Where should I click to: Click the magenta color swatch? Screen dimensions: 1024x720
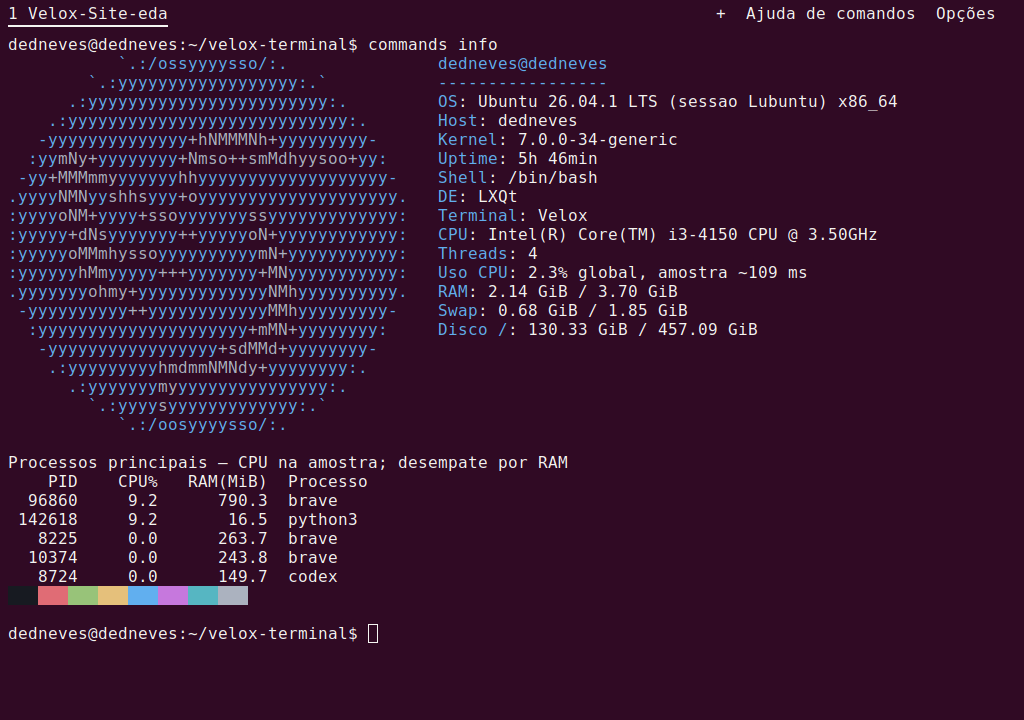click(173, 595)
